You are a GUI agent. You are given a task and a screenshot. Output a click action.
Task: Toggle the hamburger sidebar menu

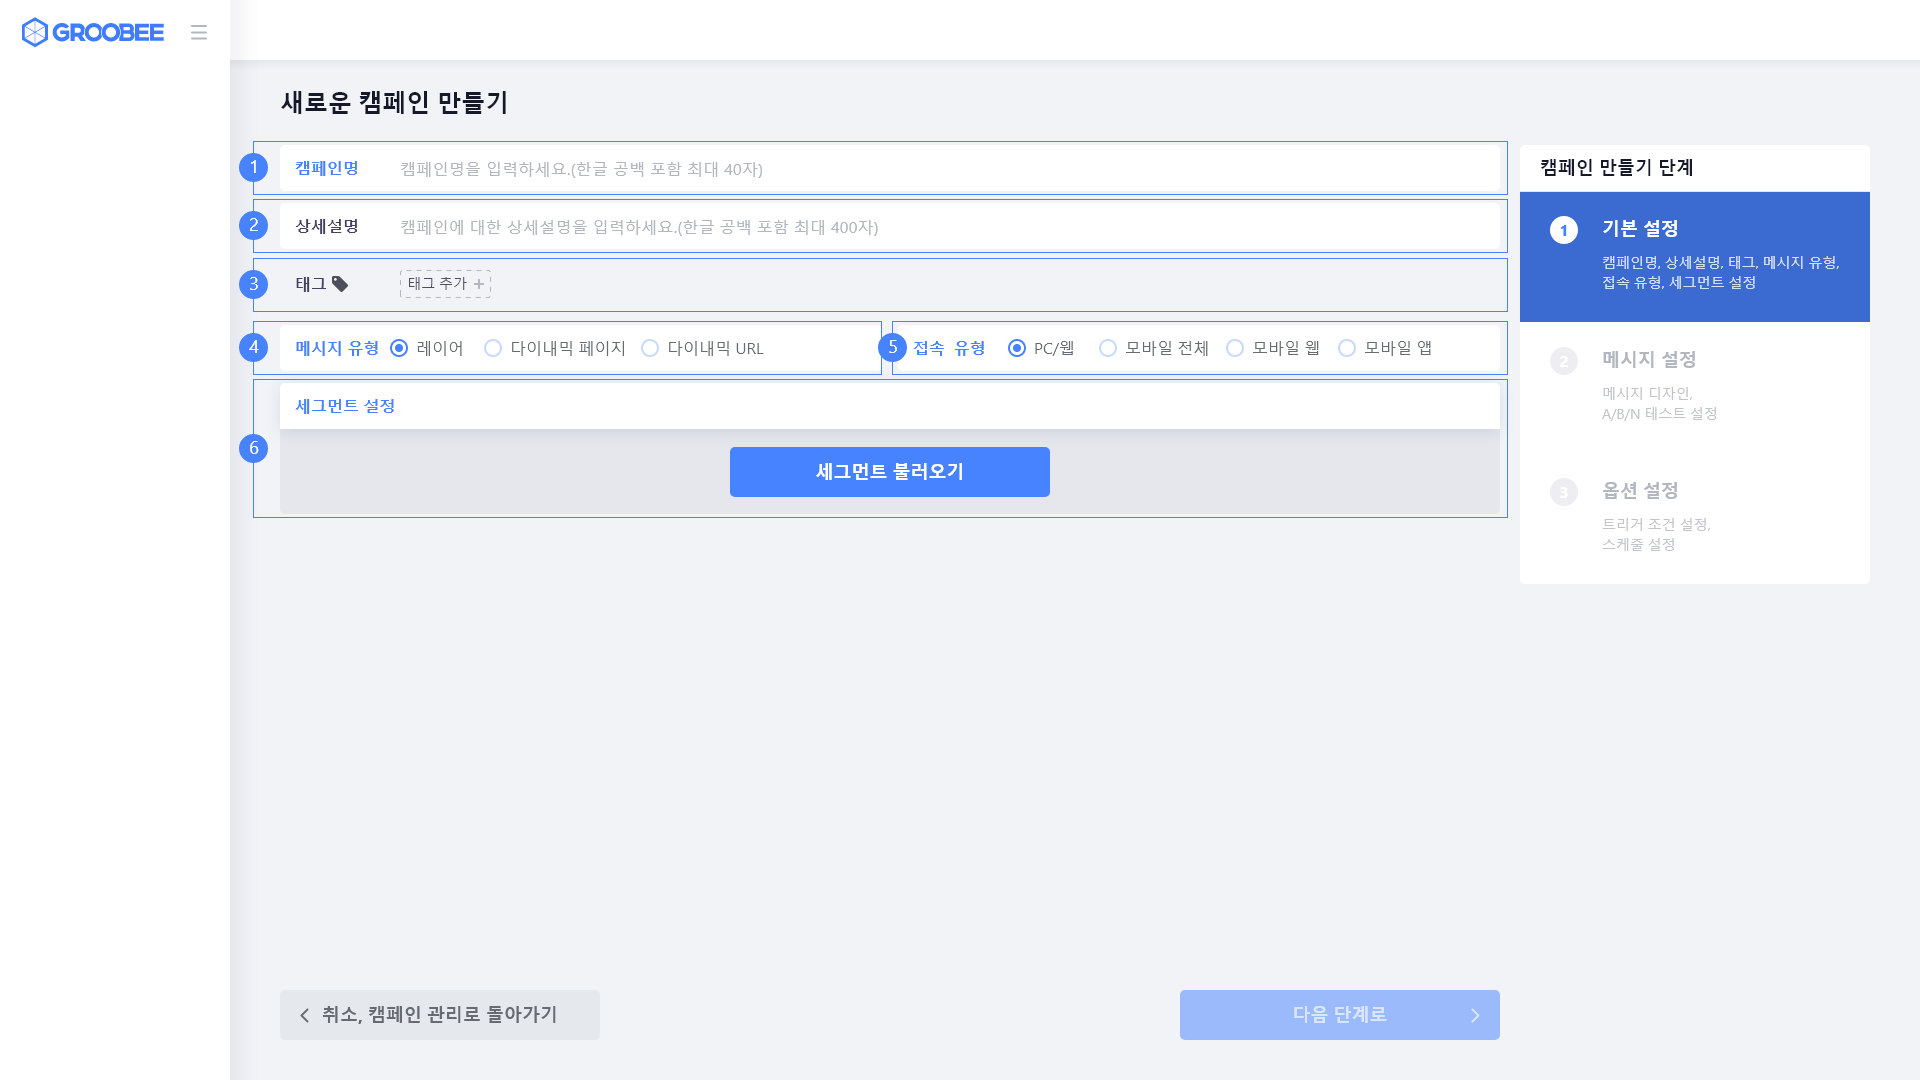point(199,32)
